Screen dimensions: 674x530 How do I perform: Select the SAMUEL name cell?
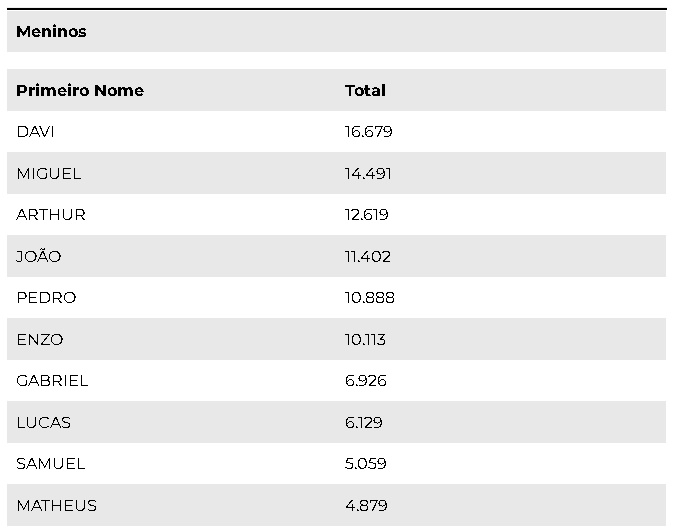pos(51,464)
